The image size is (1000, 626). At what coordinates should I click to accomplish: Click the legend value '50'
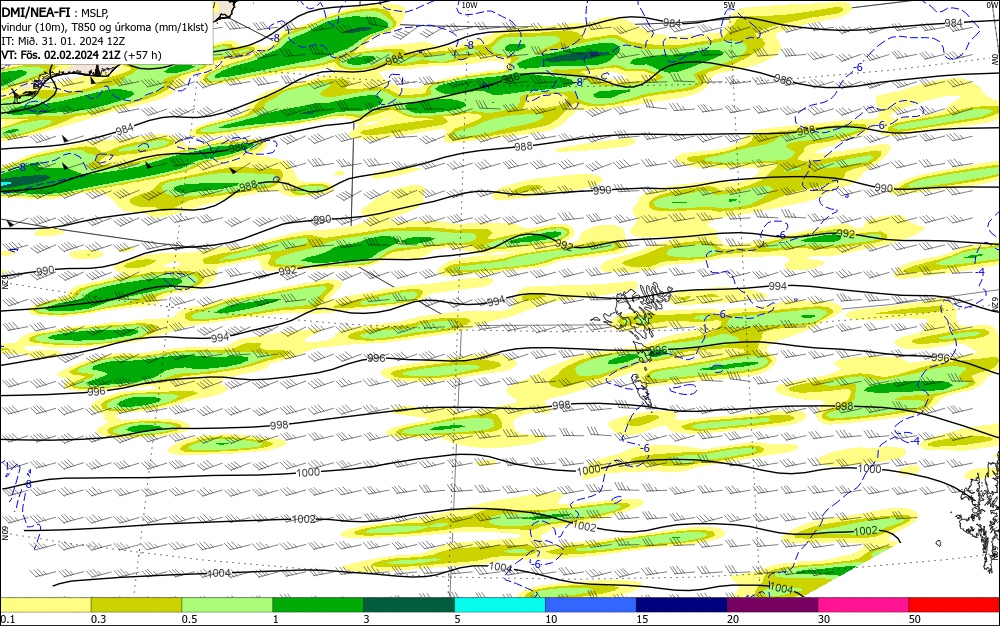[x=915, y=619]
